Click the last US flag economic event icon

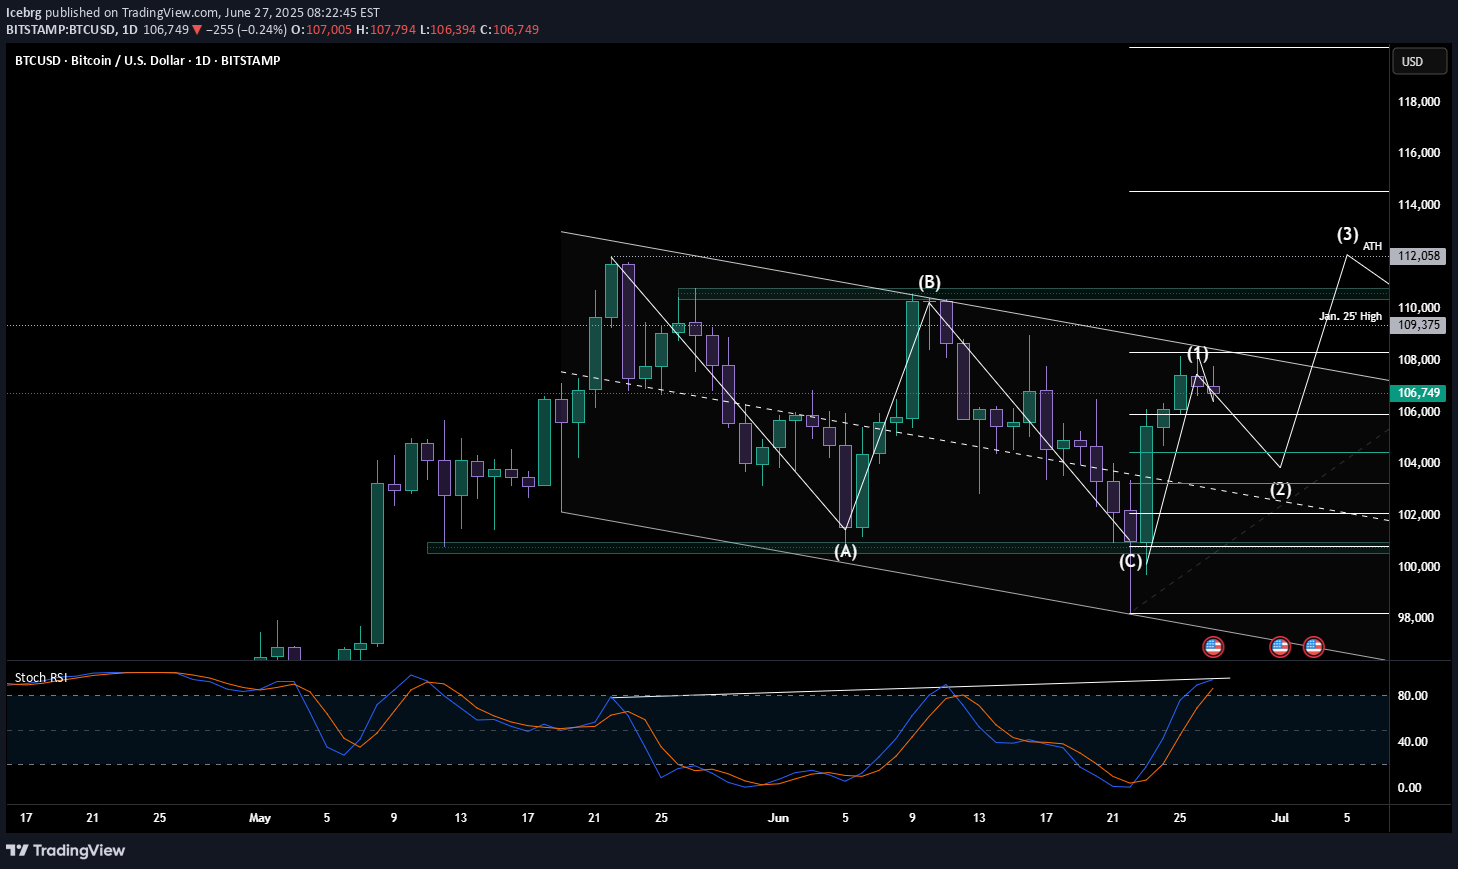(1313, 647)
